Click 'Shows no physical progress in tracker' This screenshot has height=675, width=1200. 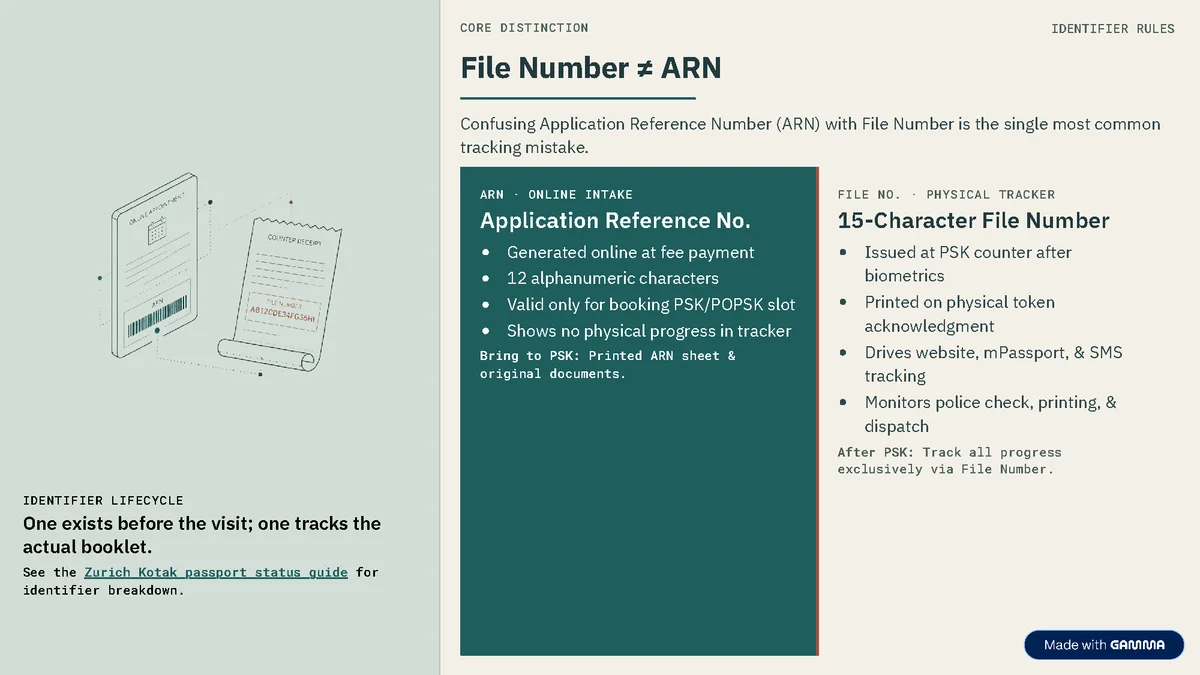[x=649, y=331]
